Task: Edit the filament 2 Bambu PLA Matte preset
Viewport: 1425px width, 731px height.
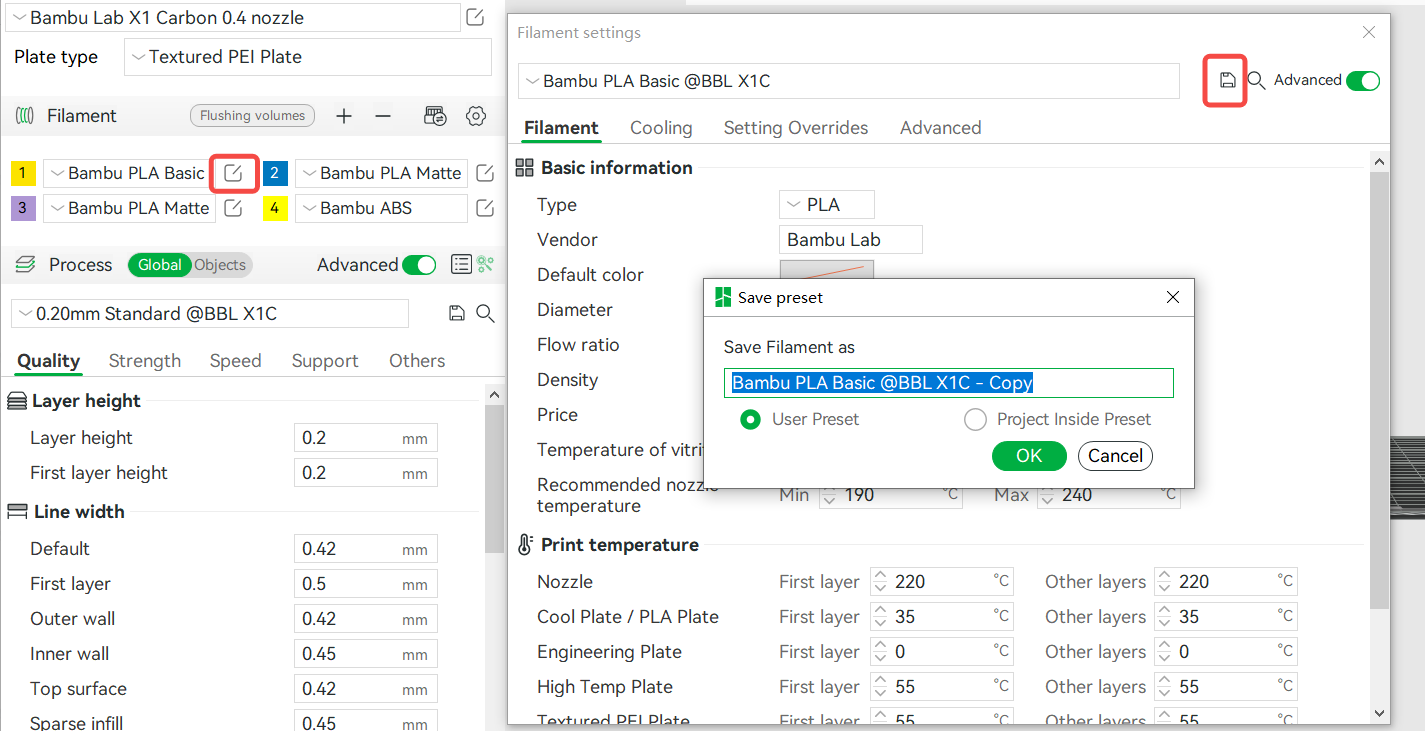Action: [x=485, y=173]
